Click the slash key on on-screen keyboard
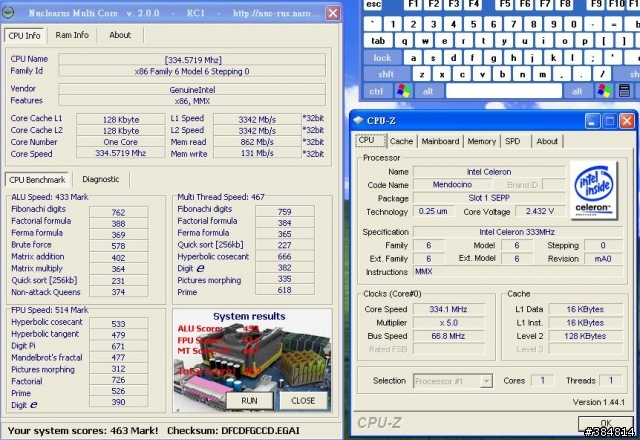 [x=602, y=74]
